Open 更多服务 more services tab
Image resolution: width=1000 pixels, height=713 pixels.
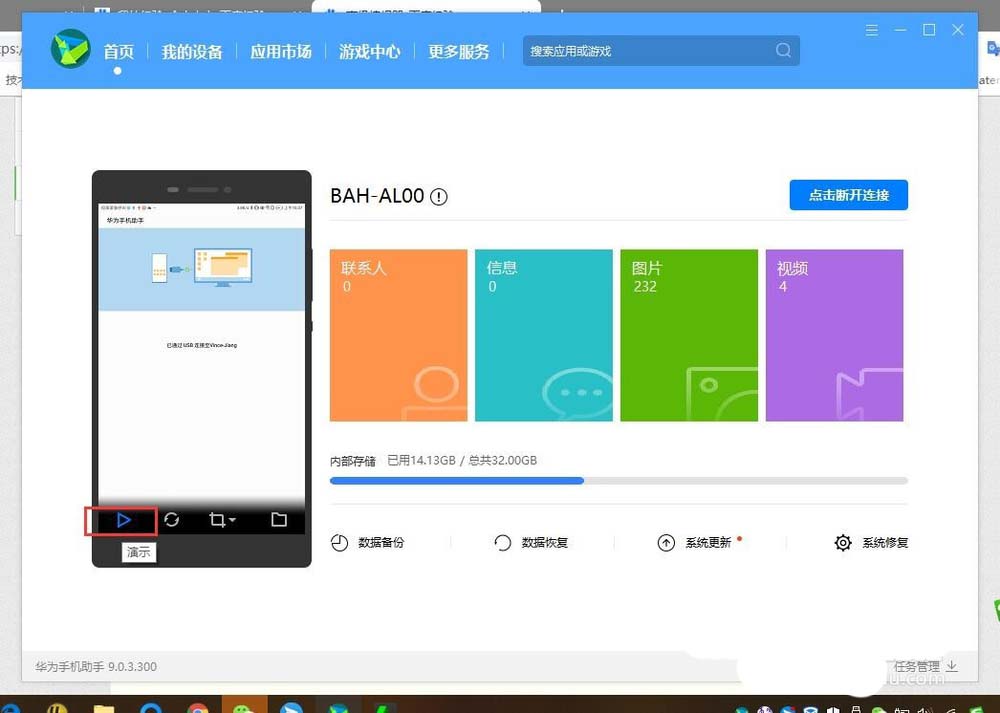459,51
